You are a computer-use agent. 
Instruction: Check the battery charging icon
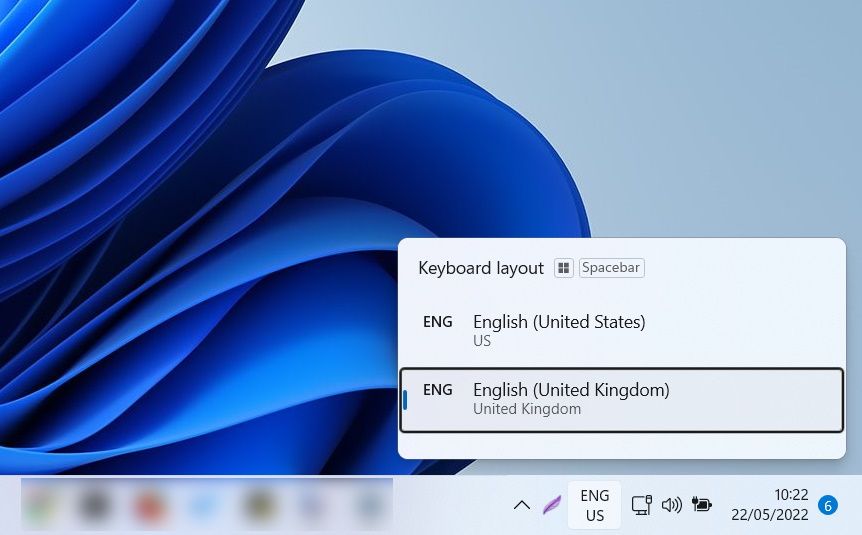point(701,504)
